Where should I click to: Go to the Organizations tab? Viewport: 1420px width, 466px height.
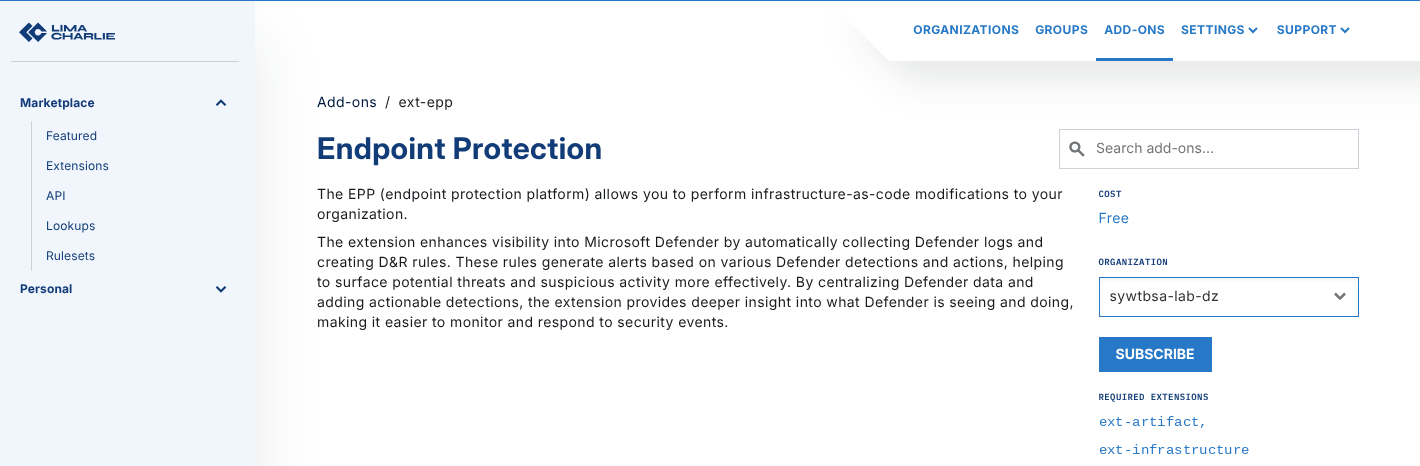[x=965, y=30]
